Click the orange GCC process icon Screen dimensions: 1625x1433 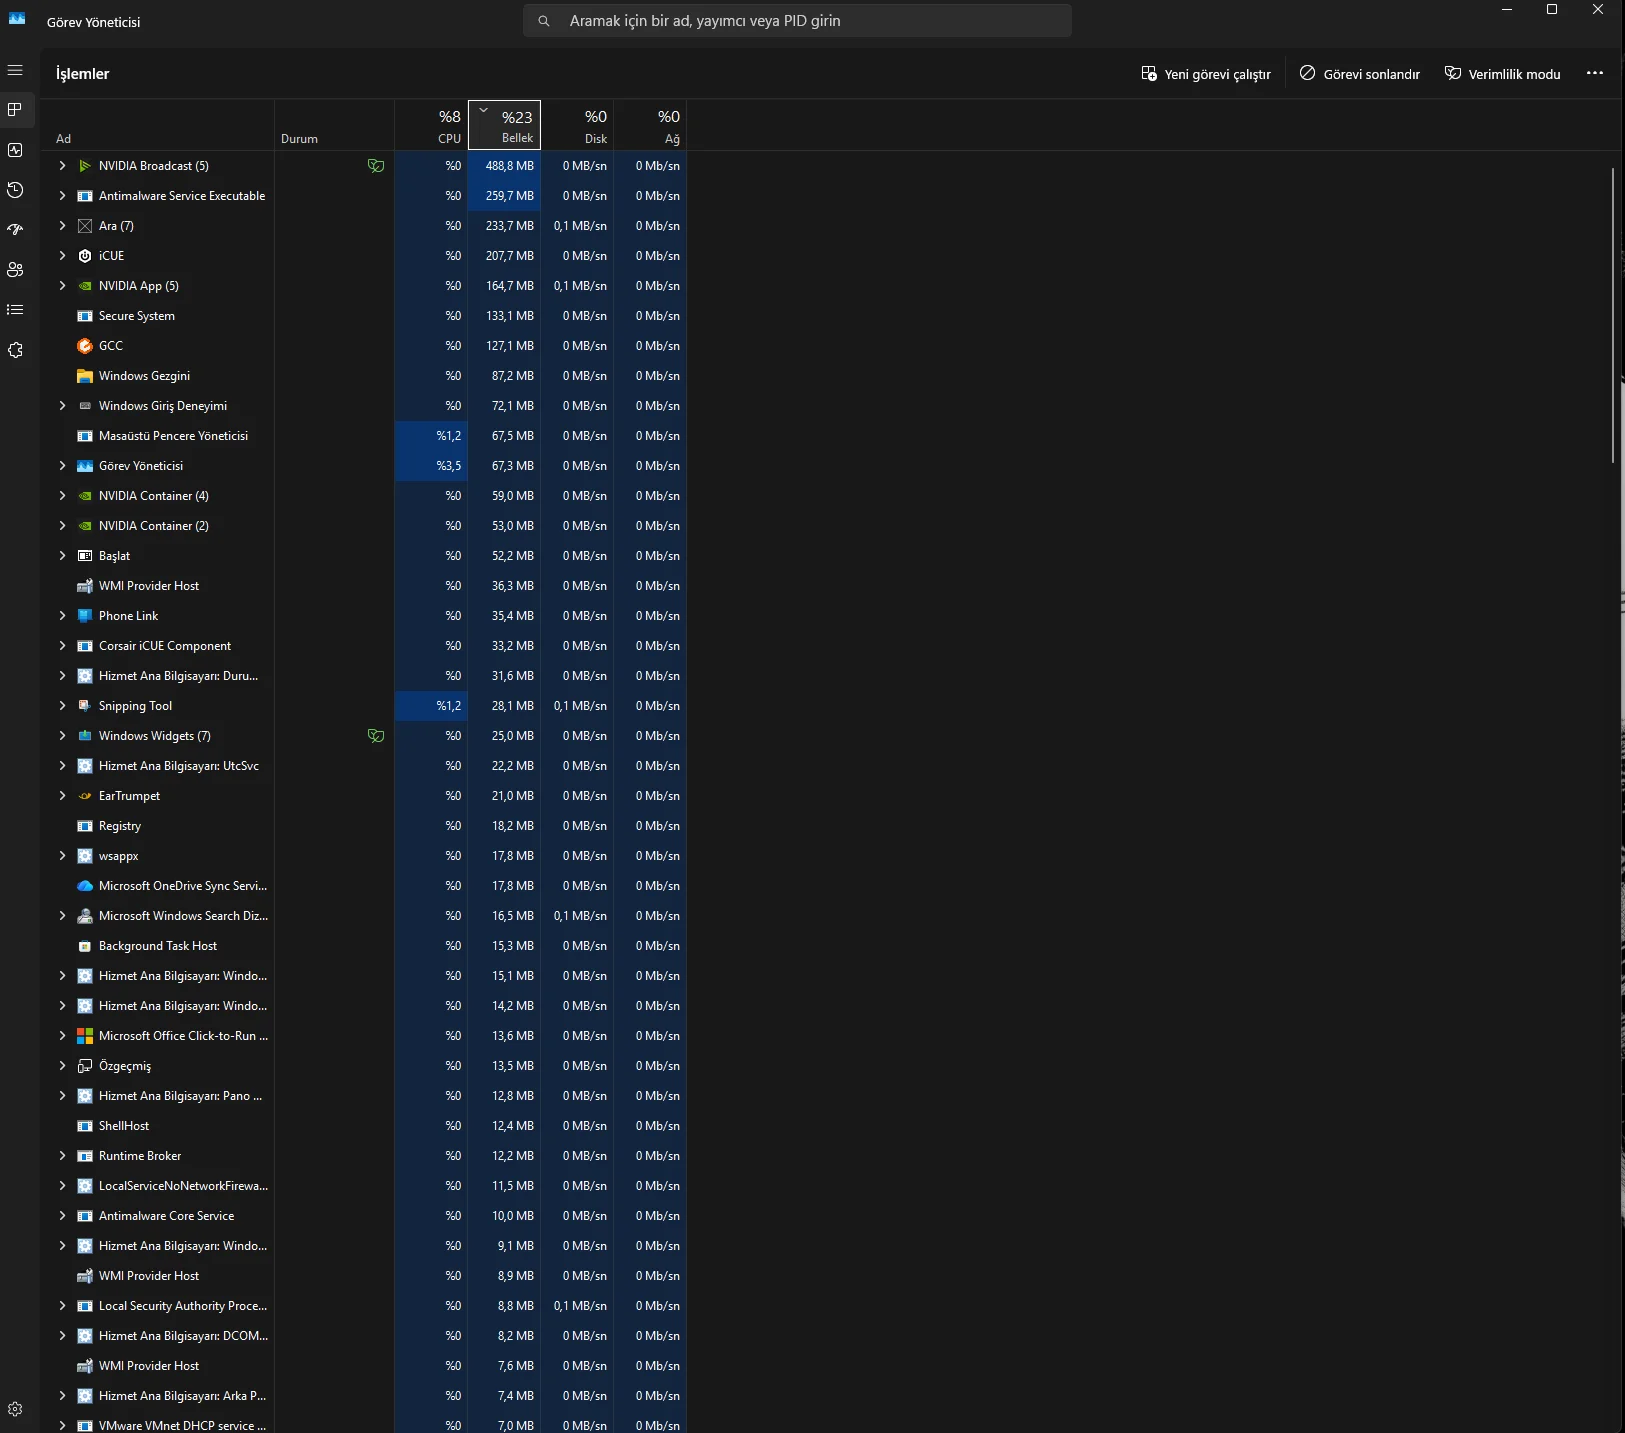pyautogui.click(x=85, y=346)
